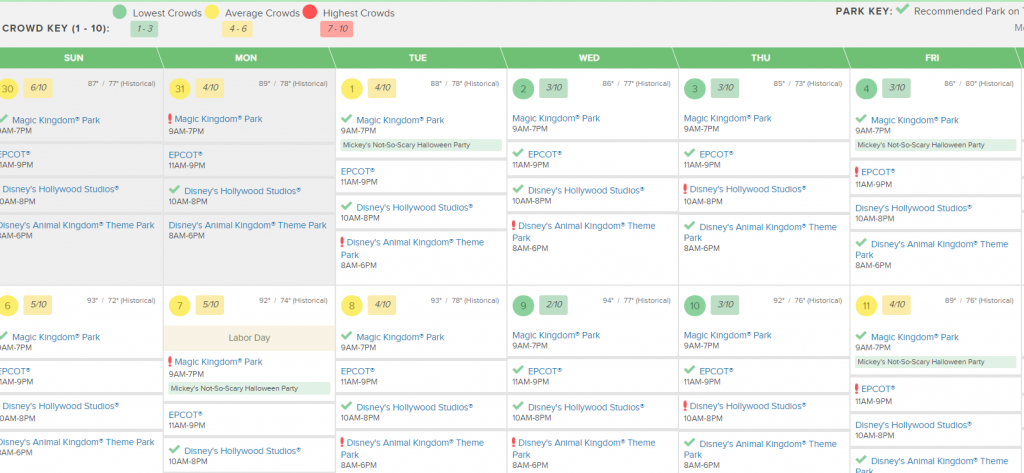Click red alert by Hollywood Studios on Thursday 3
Screen dimensions: 1024x473
(686, 189)
